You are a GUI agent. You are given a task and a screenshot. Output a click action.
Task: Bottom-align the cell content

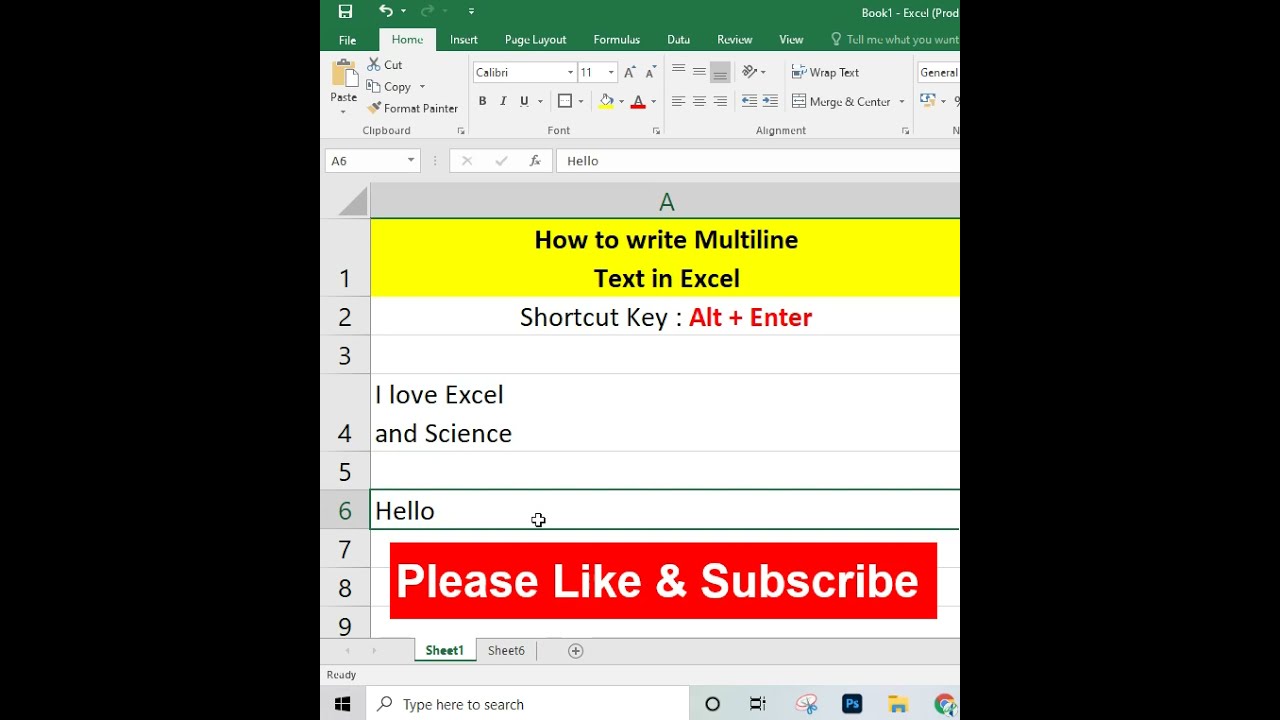[x=720, y=71]
